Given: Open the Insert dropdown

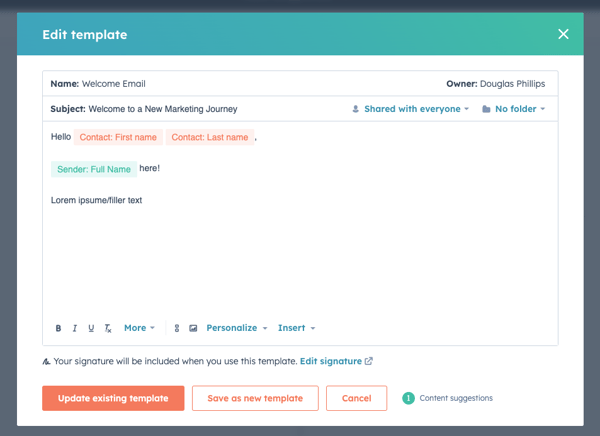Looking at the screenshot, I should coord(297,328).
